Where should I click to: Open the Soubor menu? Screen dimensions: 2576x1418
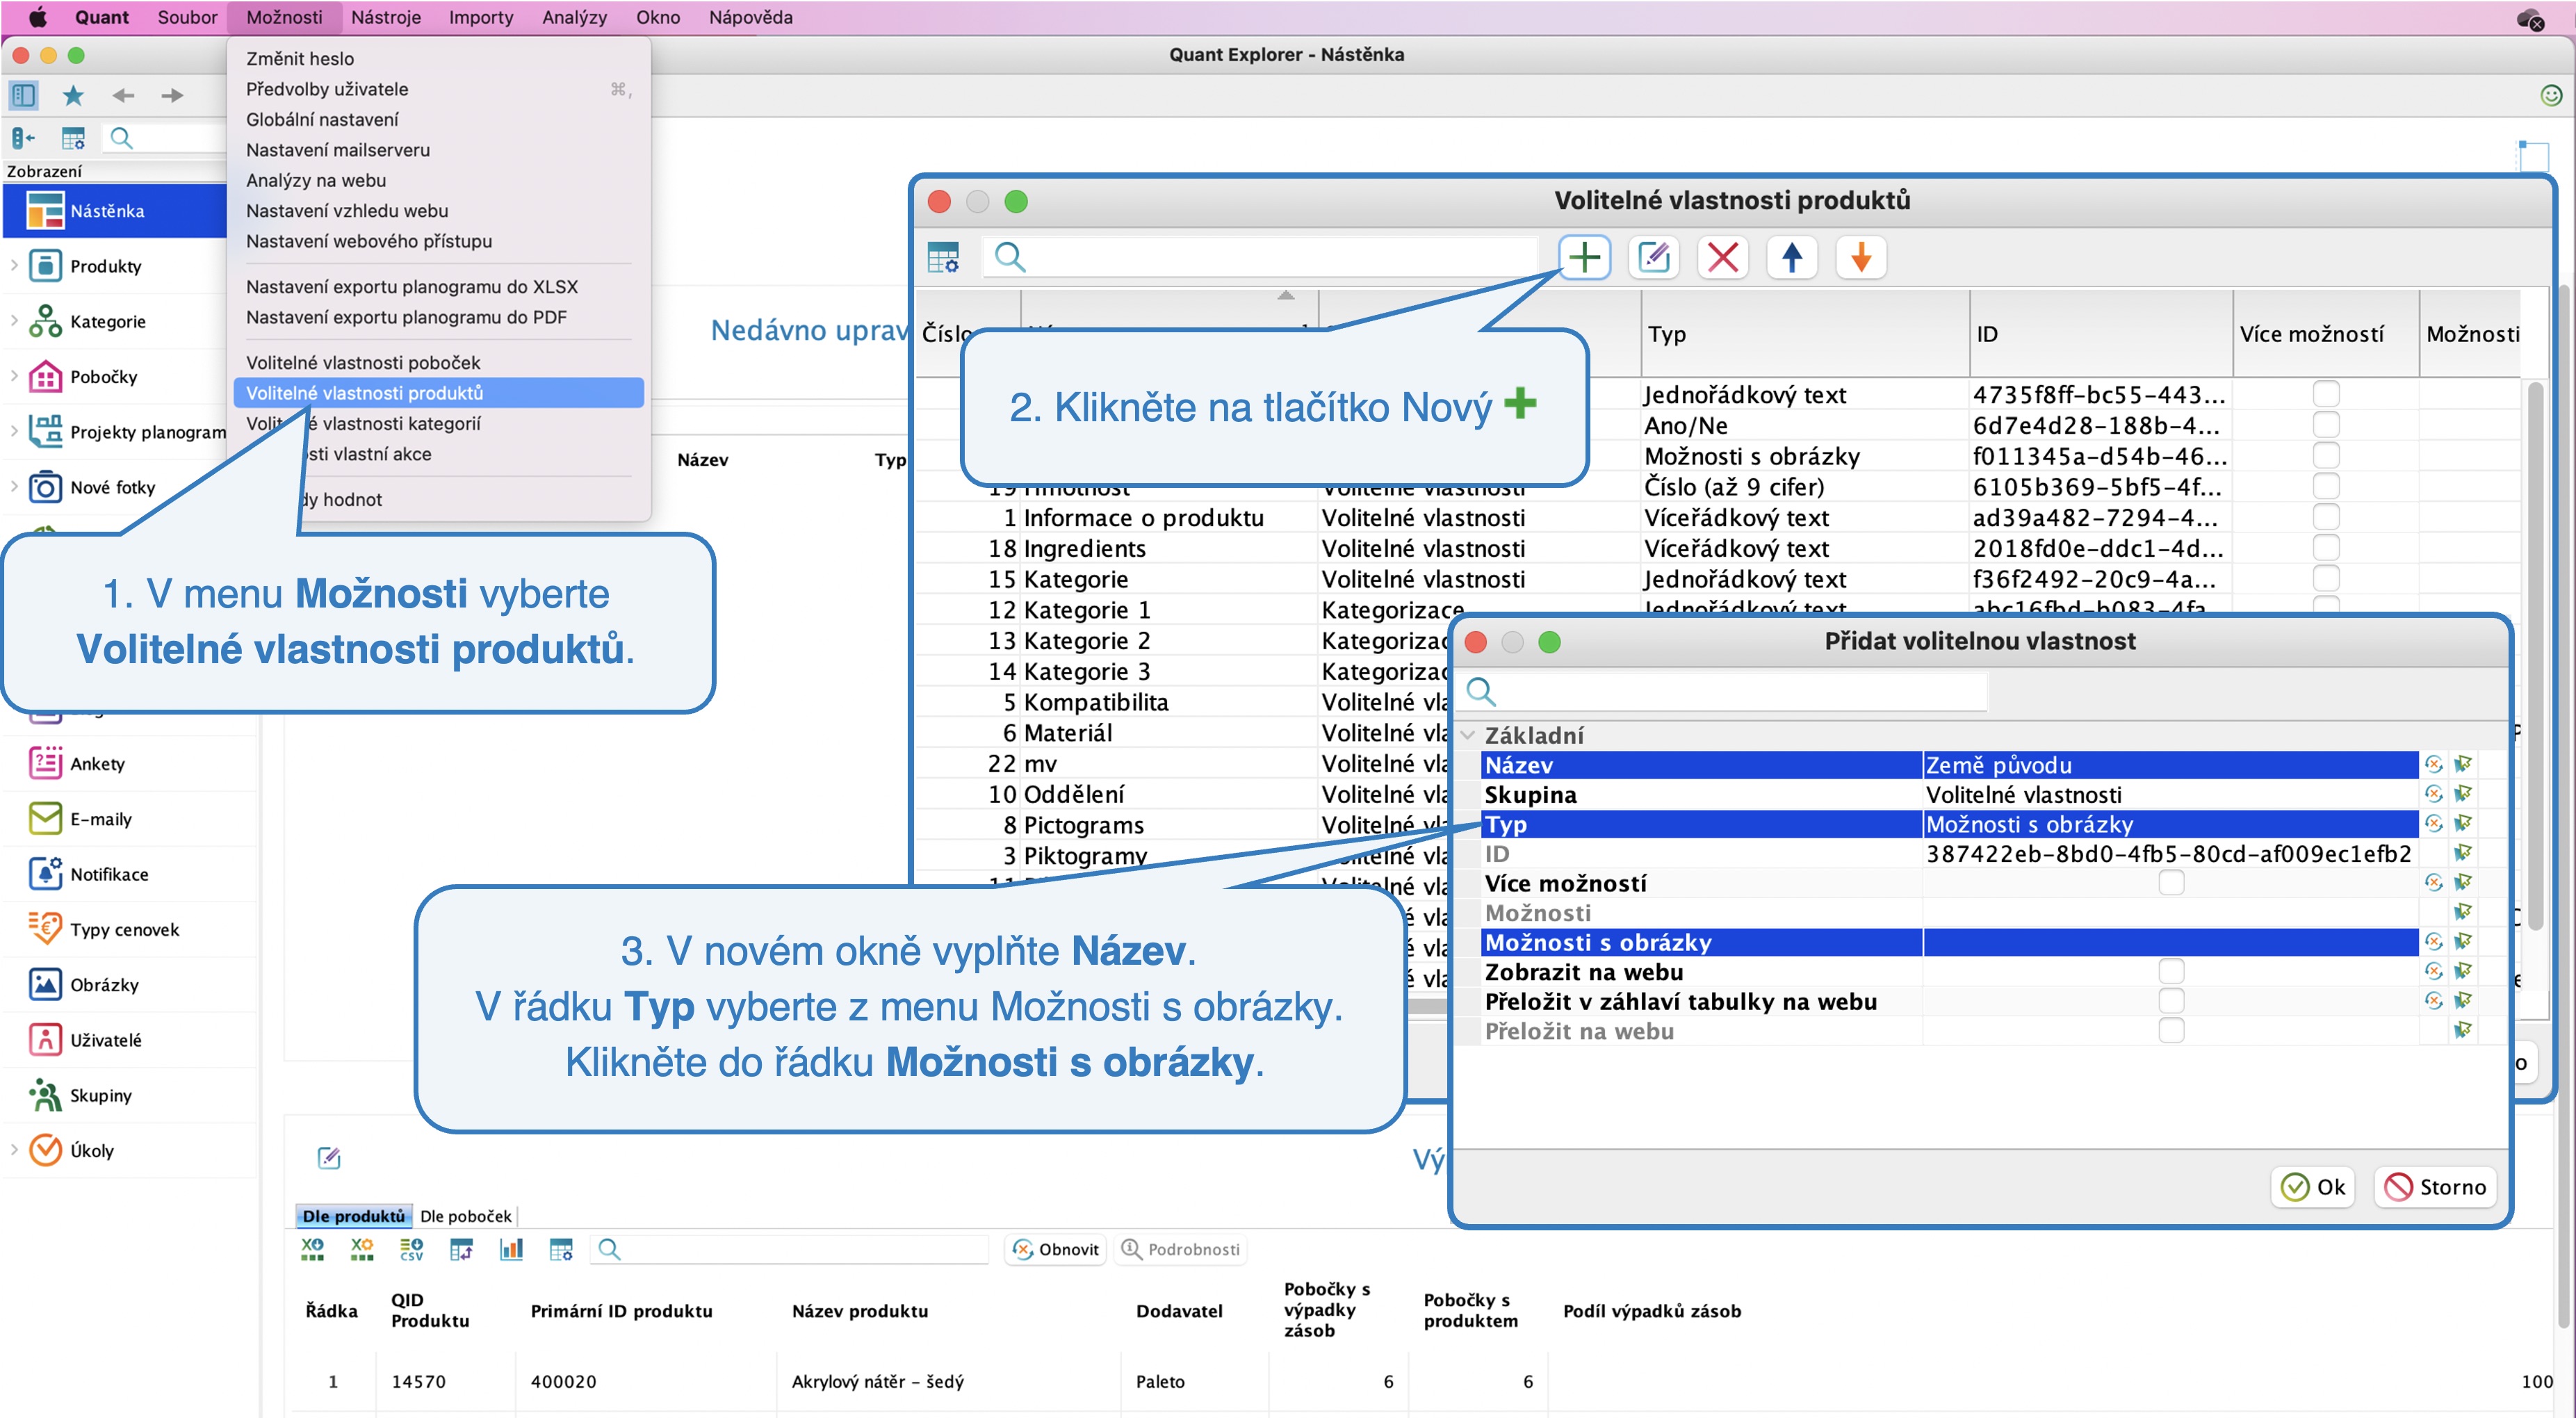[x=187, y=17]
